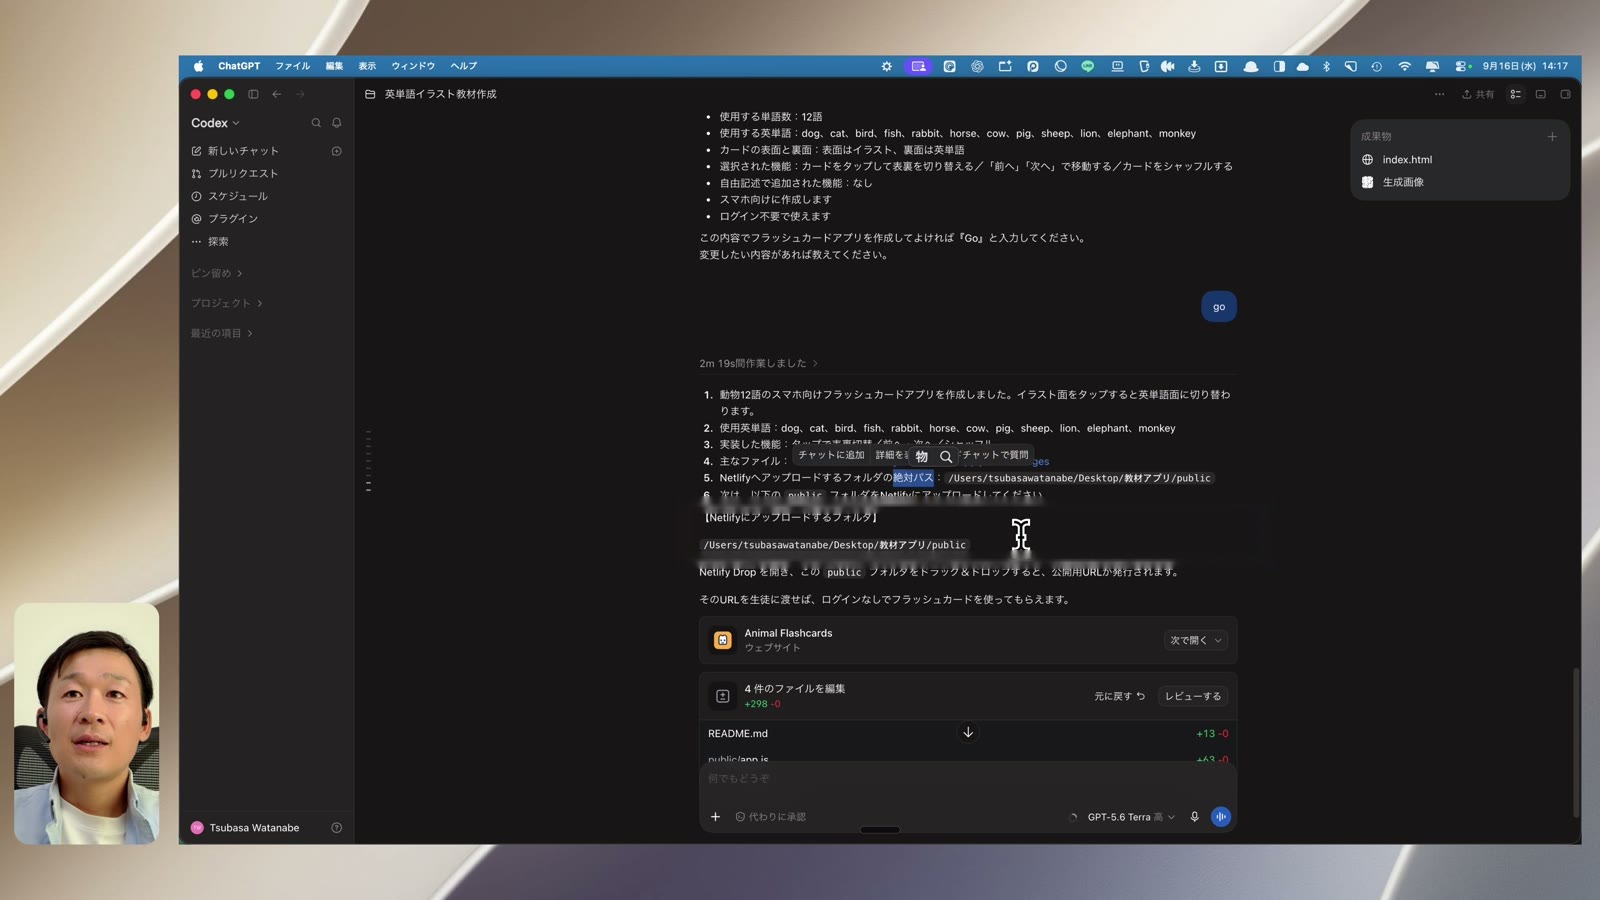Open the 次で開く dropdown
The height and width of the screenshot is (900, 1600).
[1196, 640]
